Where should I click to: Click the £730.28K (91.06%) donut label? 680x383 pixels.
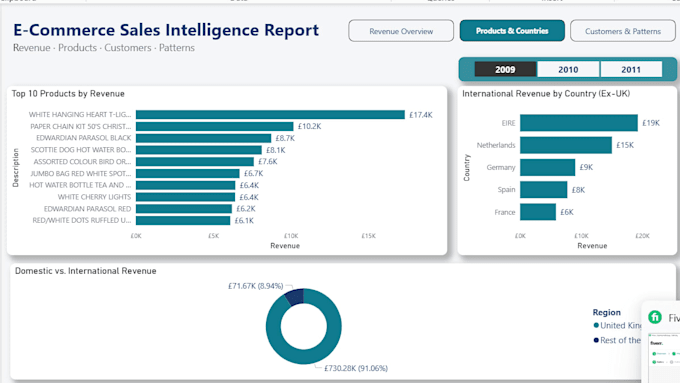click(x=356, y=368)
